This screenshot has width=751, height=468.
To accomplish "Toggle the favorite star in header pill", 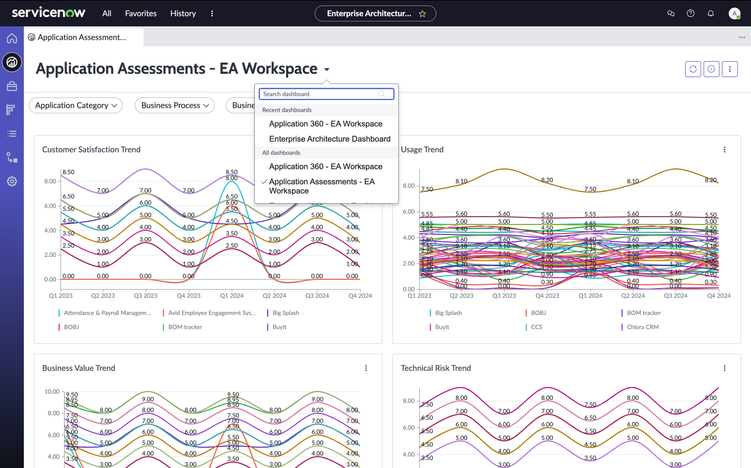I will tap(422, 13).
